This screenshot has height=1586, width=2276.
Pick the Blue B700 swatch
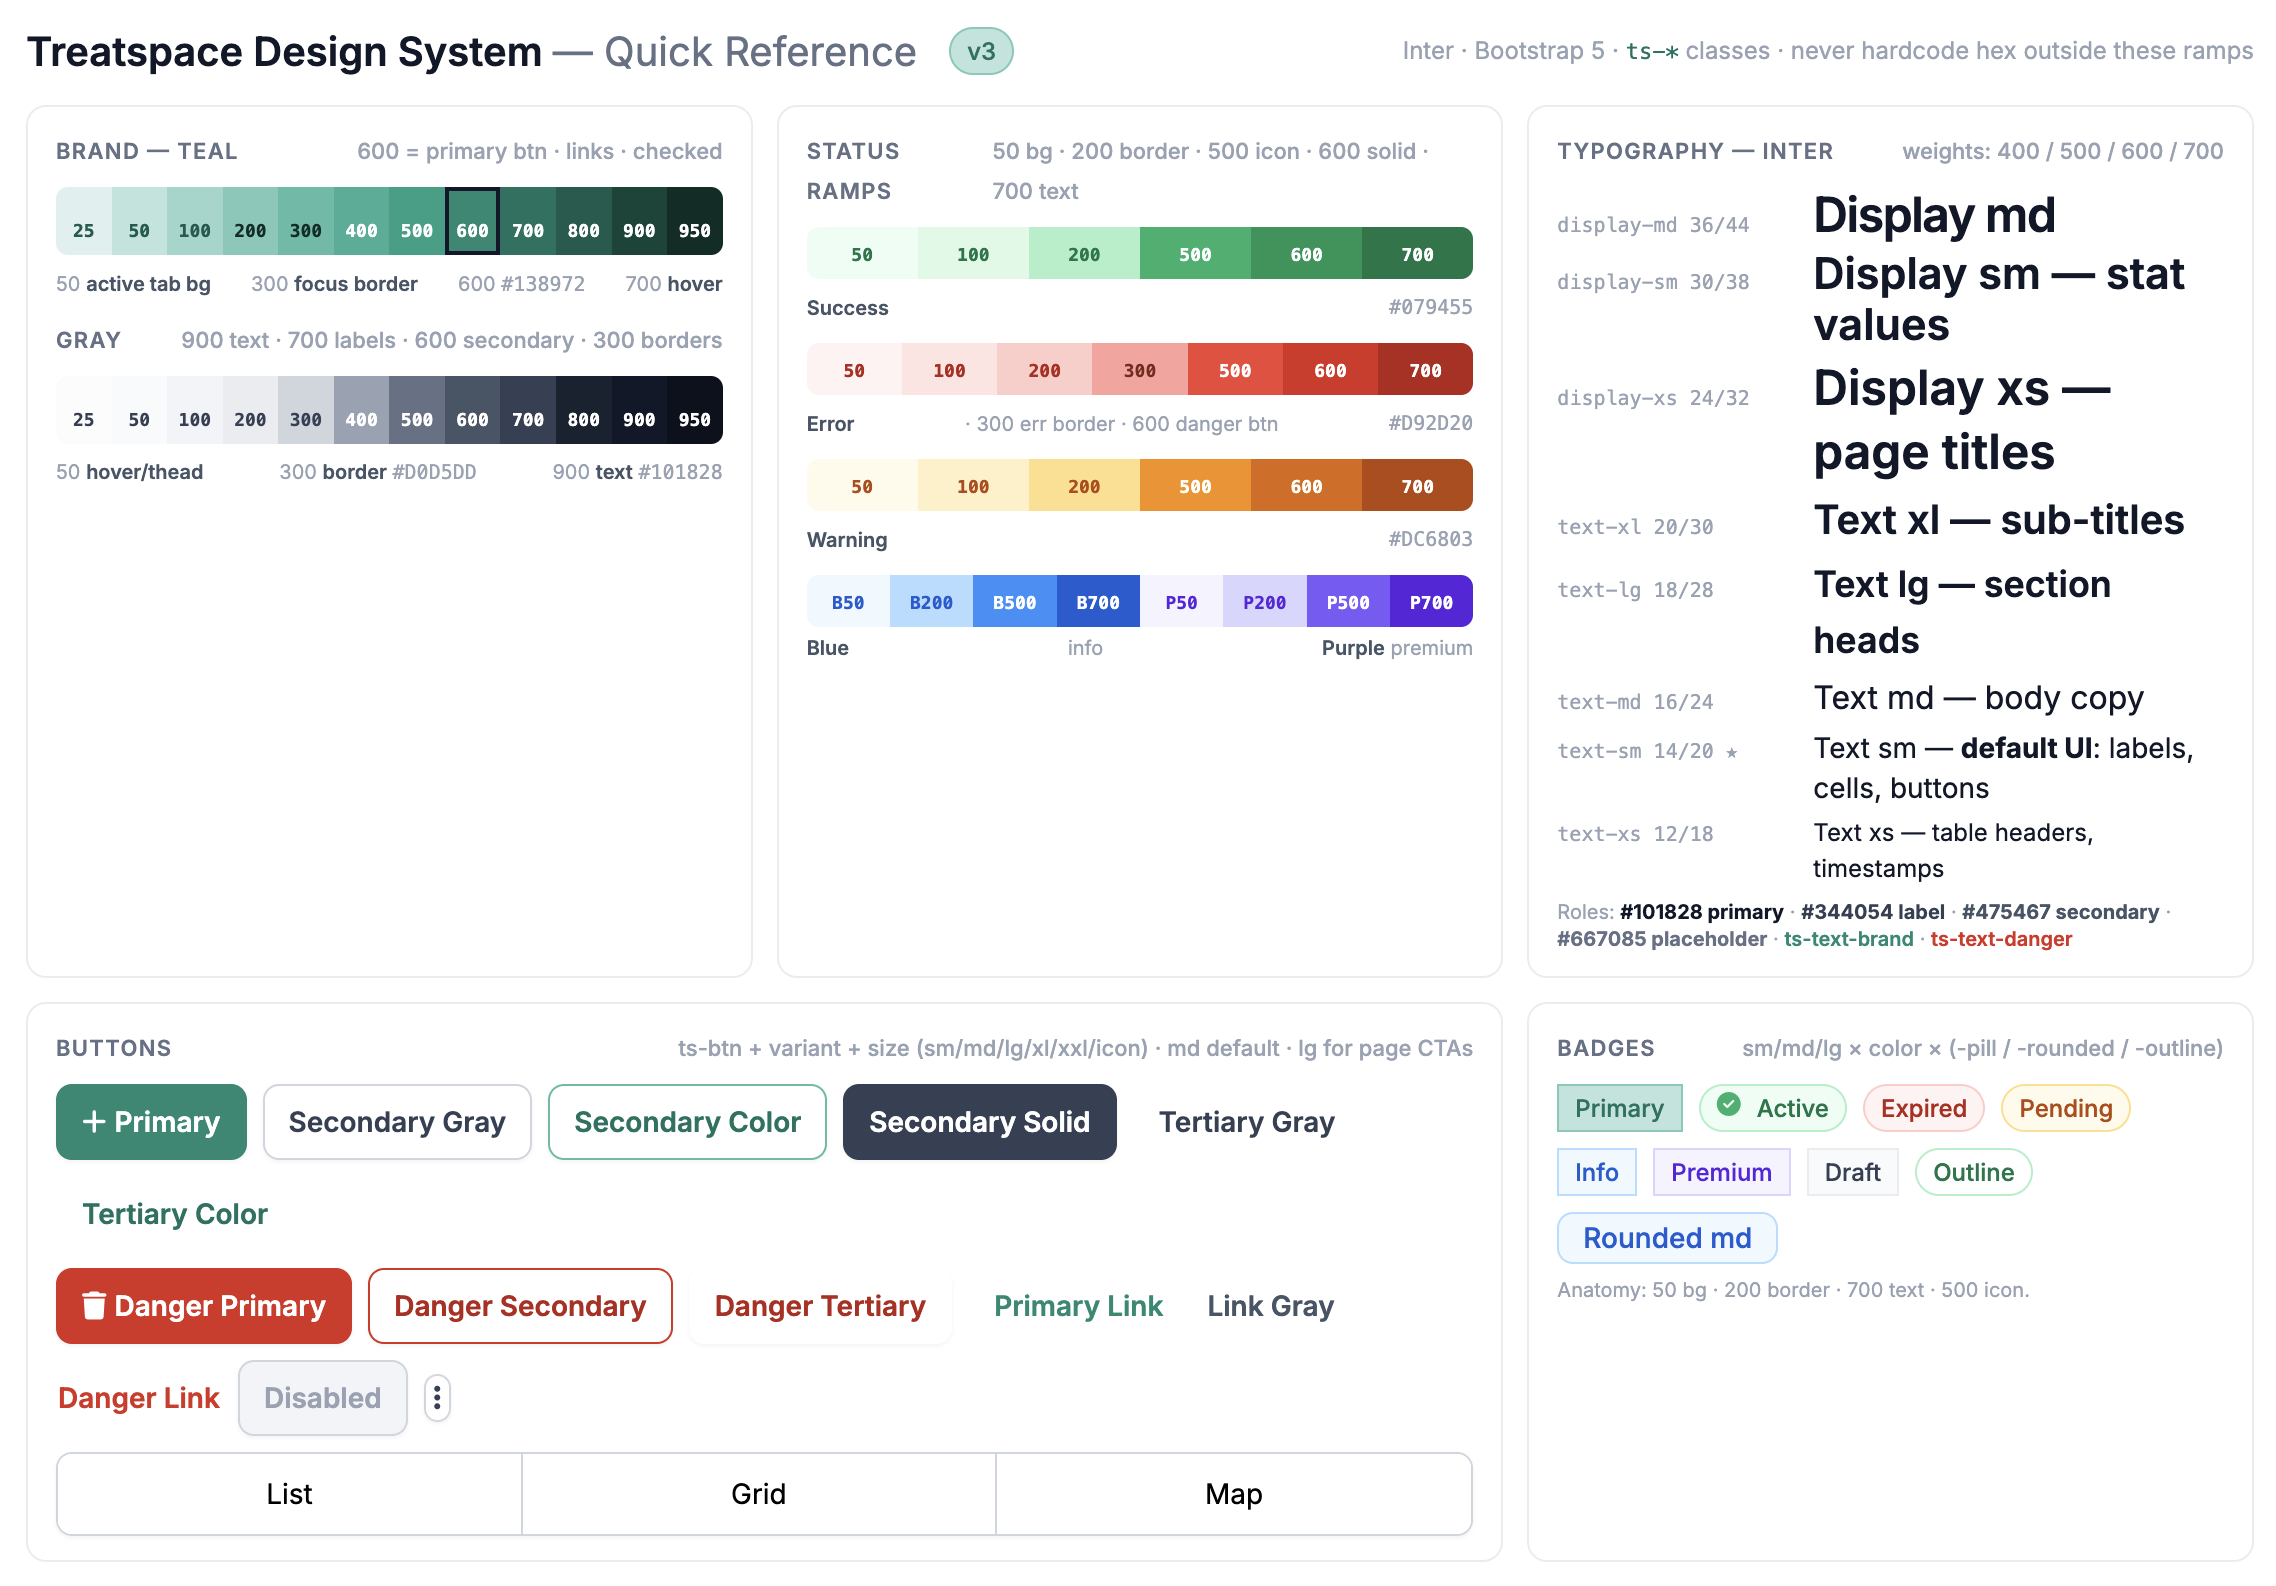pos(1098,601)
